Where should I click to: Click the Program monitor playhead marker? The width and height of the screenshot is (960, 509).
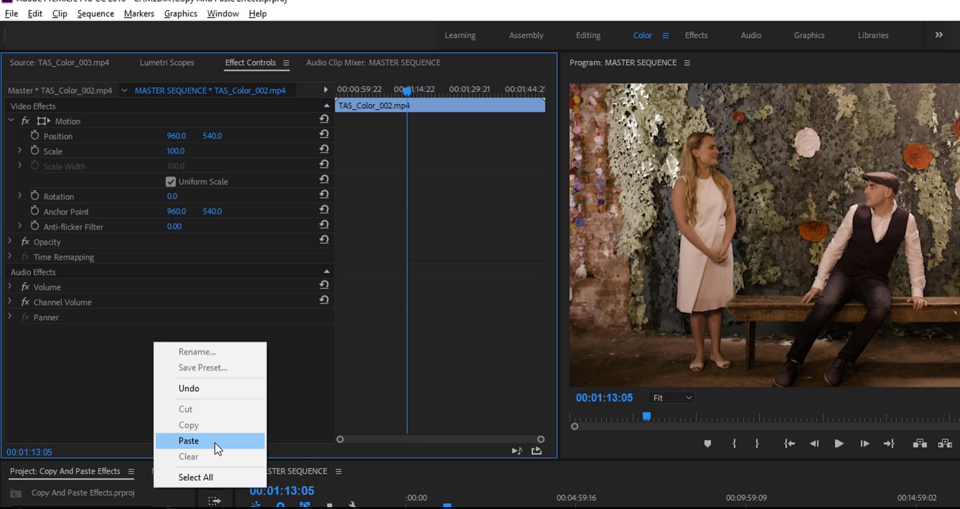[x=646, y=416]
